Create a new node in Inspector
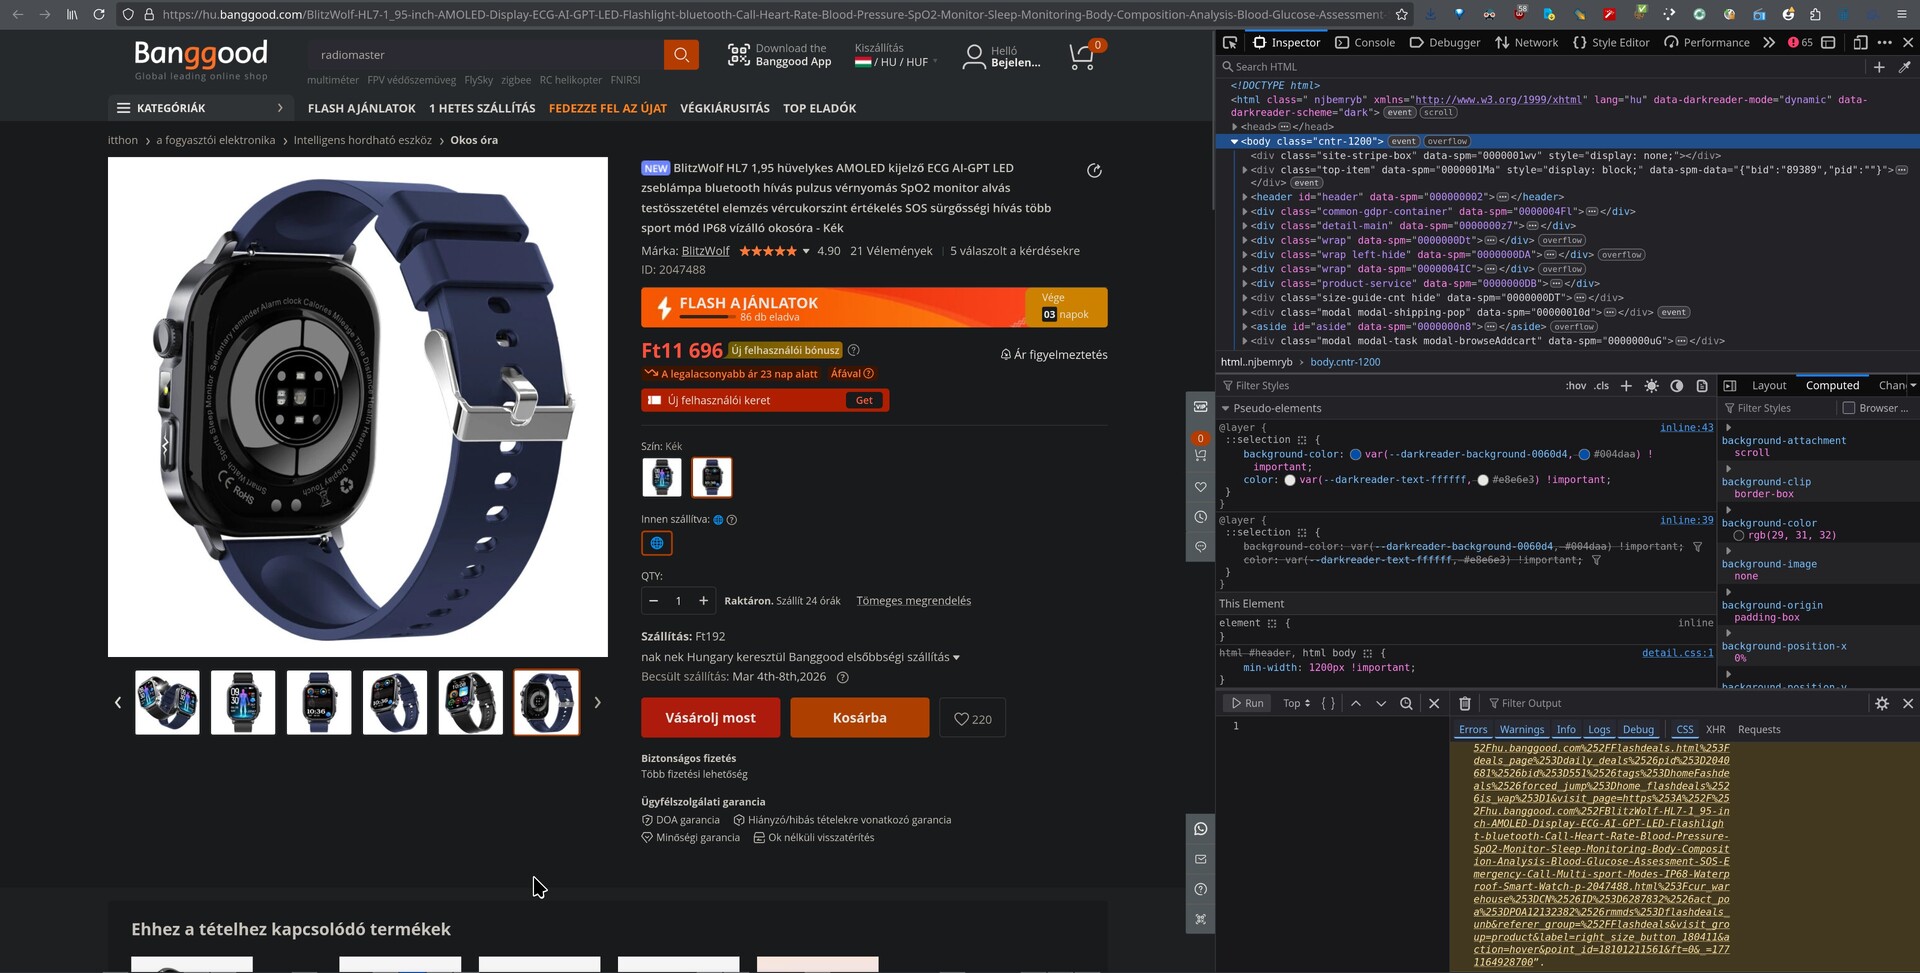The image size is (1920, 973). [x=1879, y=67]
